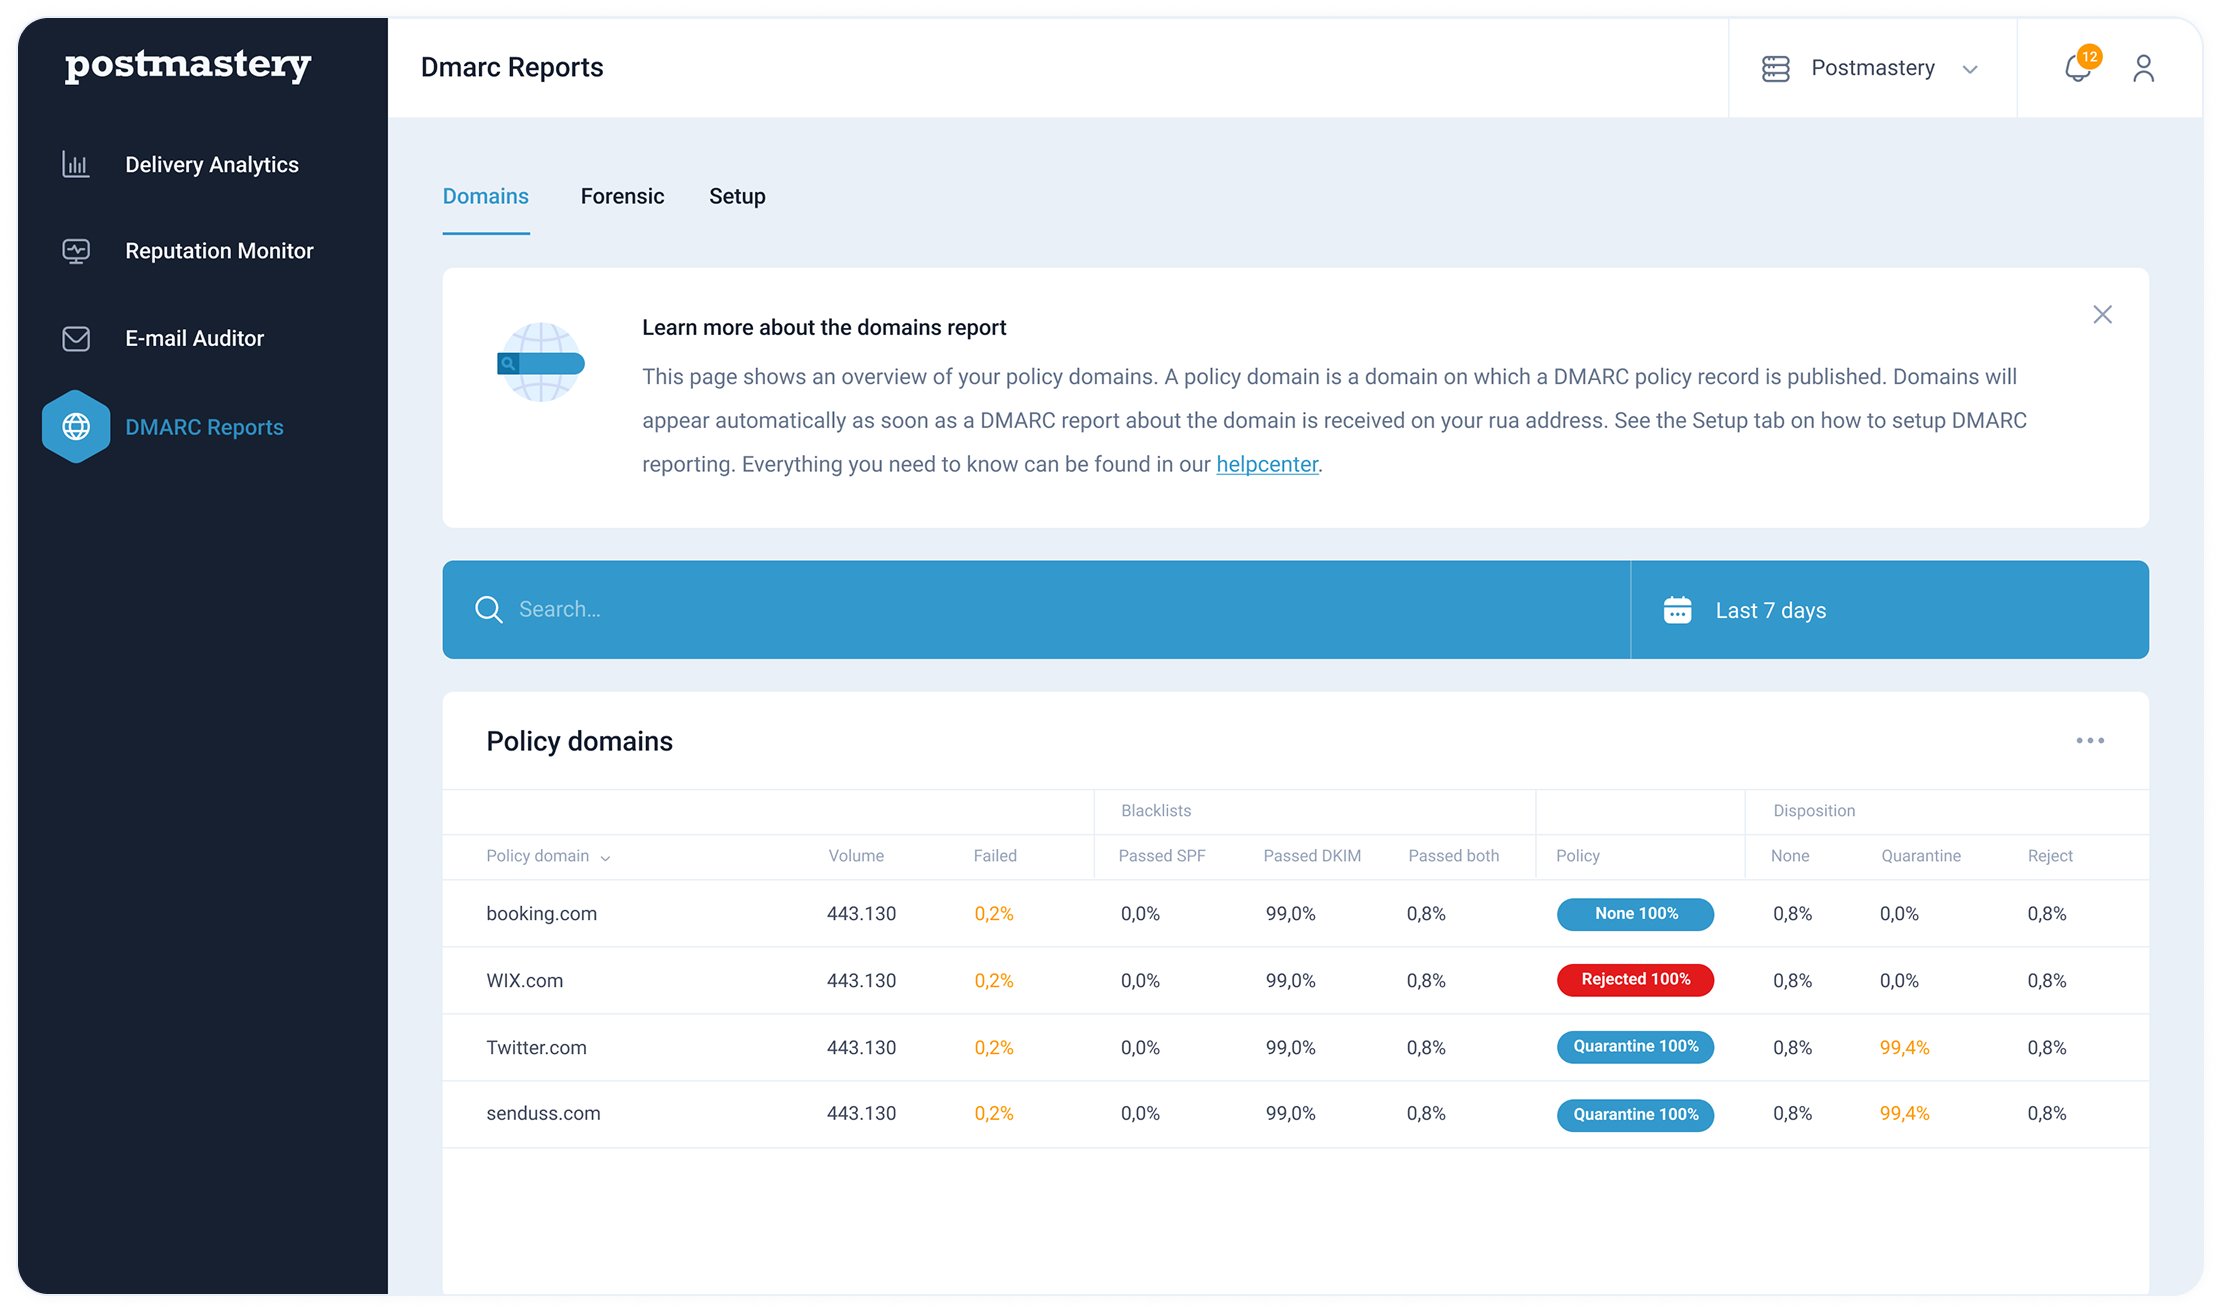Open Delivery Analytics from the sidebar
2220x1312 pixels.
(211, 164)
